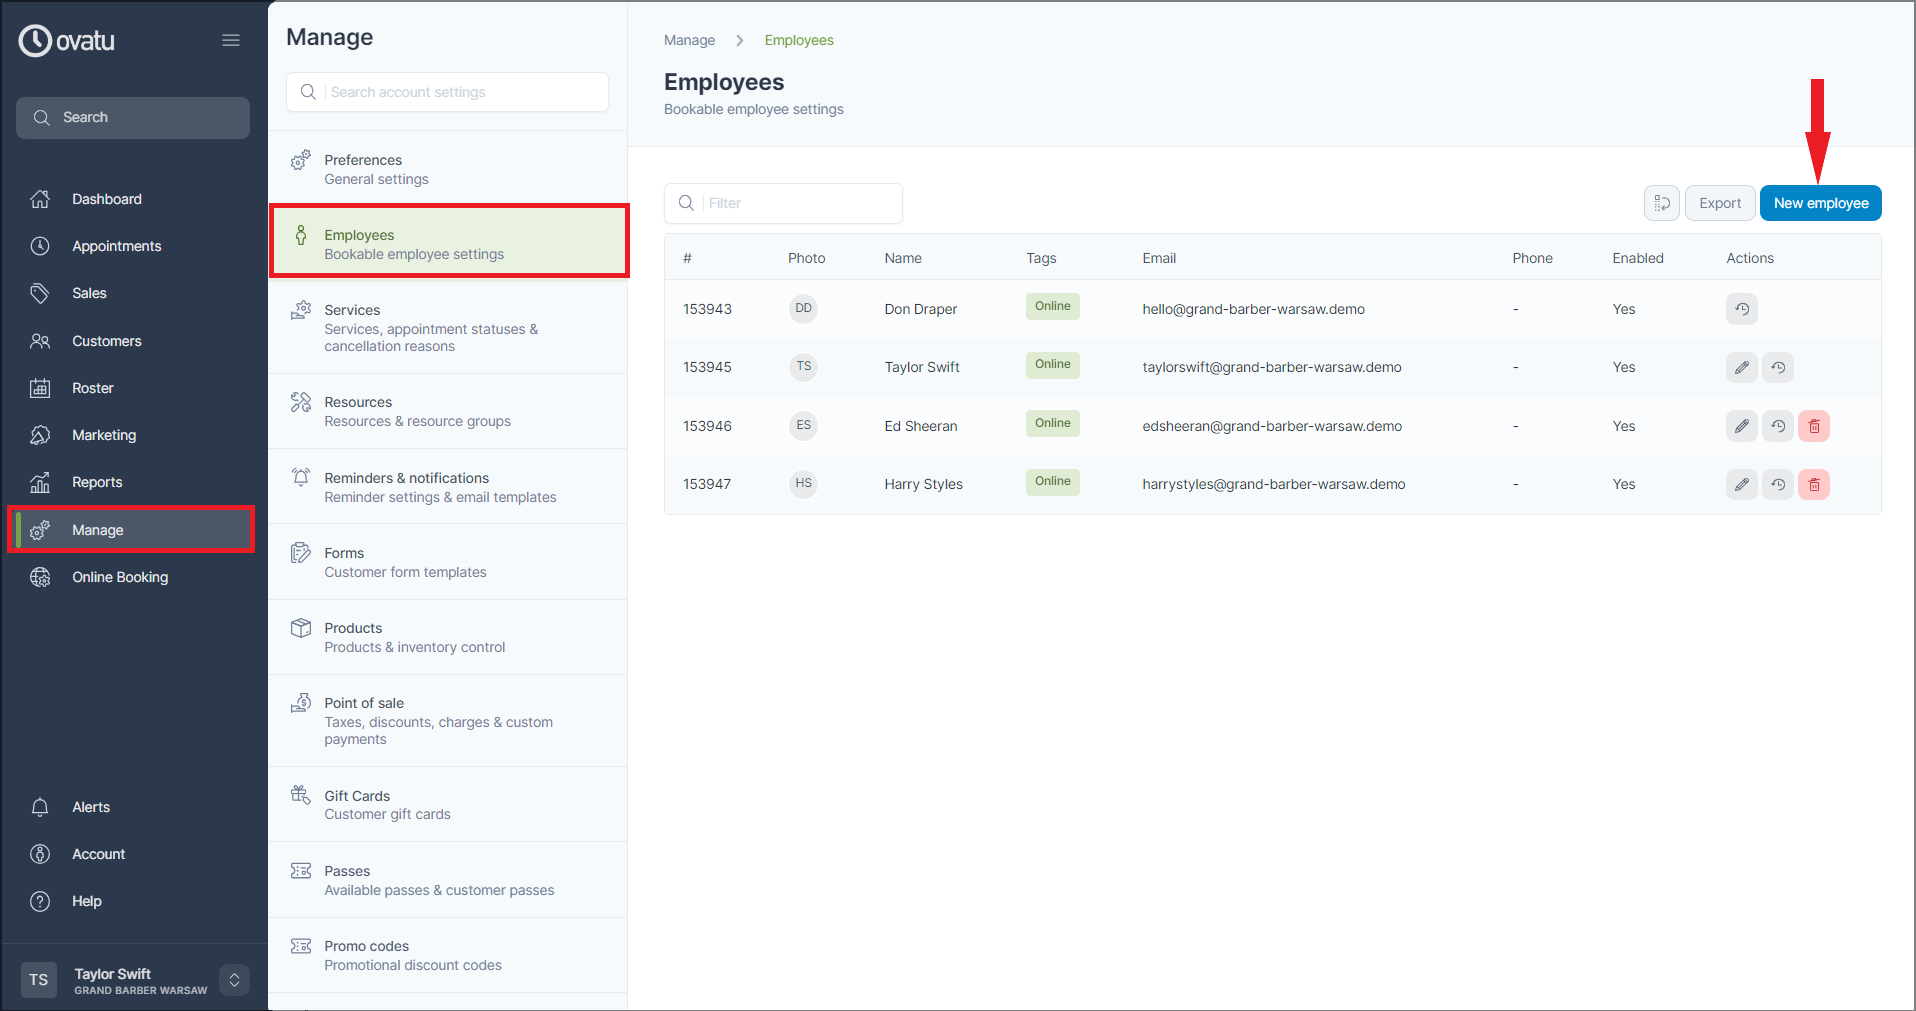Select the Dashboard icon in sidebar

[40, 199]
